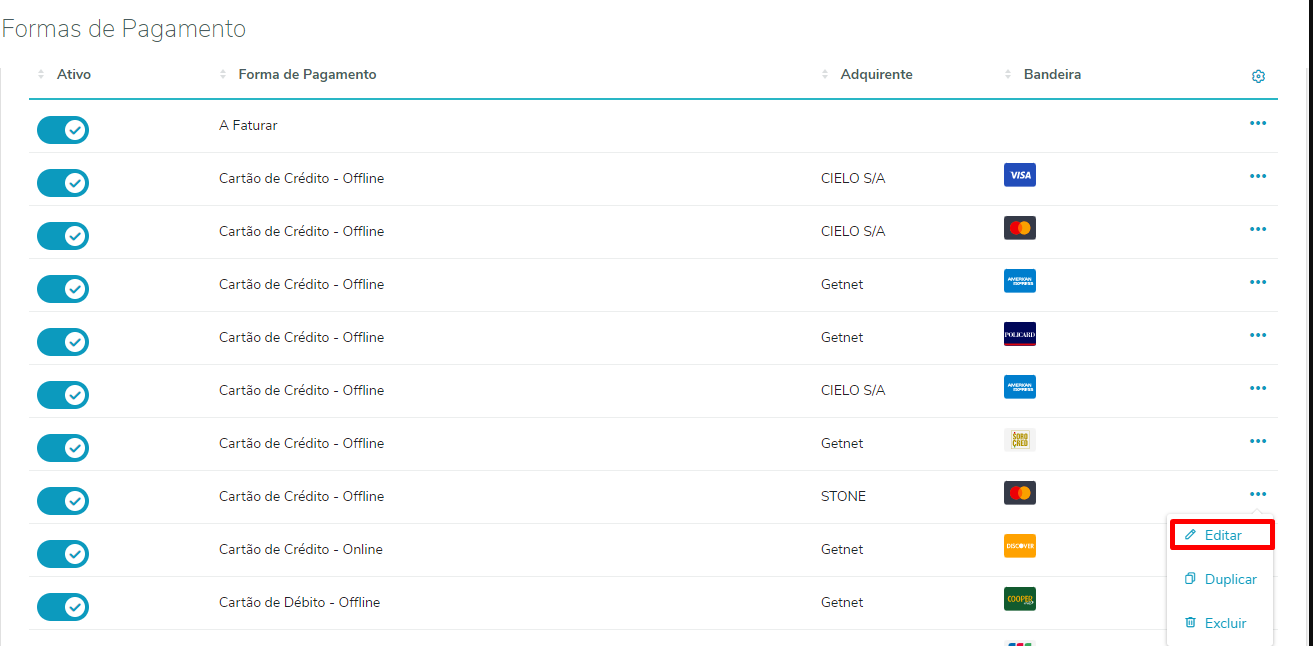Click the Mastercard icon in the STONE row
Screen dimensions: 1313x646
1020,493
